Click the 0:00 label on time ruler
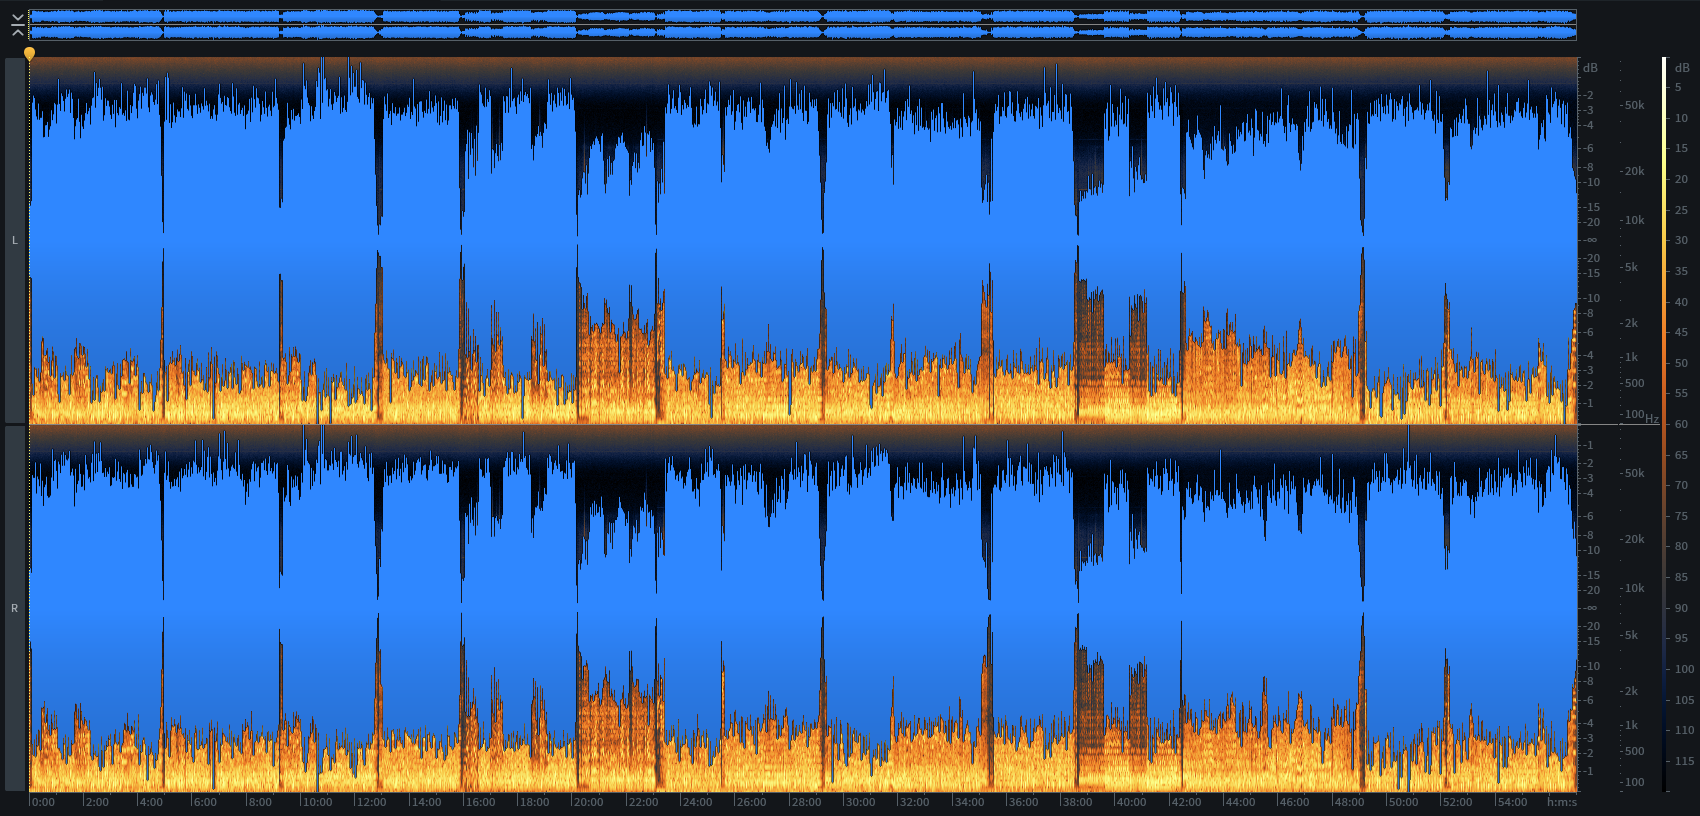 point(43,802)
